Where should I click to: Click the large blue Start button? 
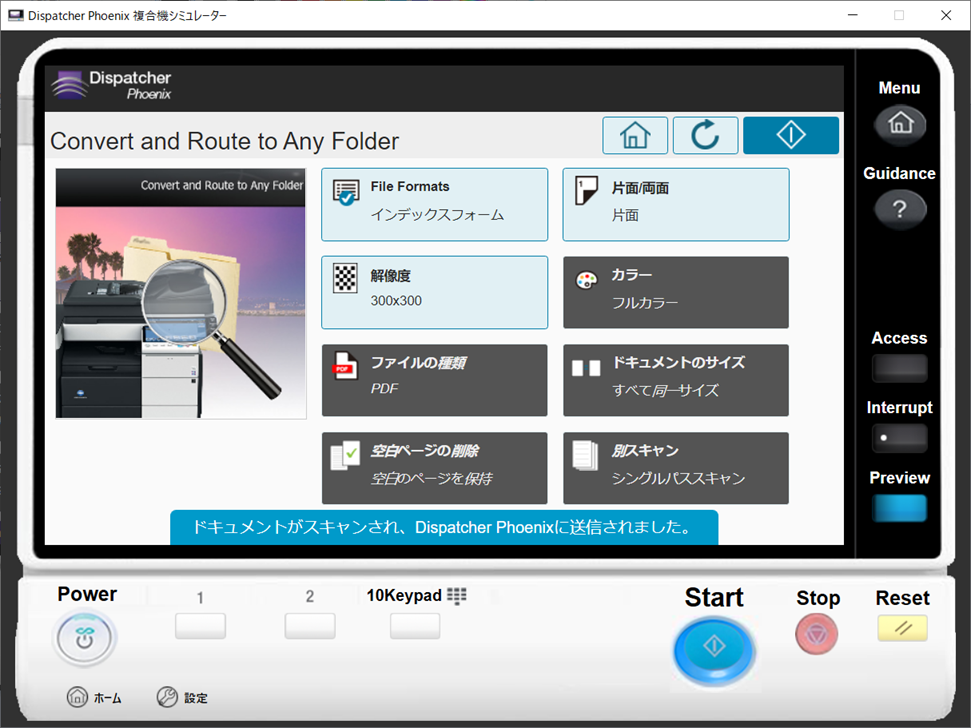(x=714, y=649)
